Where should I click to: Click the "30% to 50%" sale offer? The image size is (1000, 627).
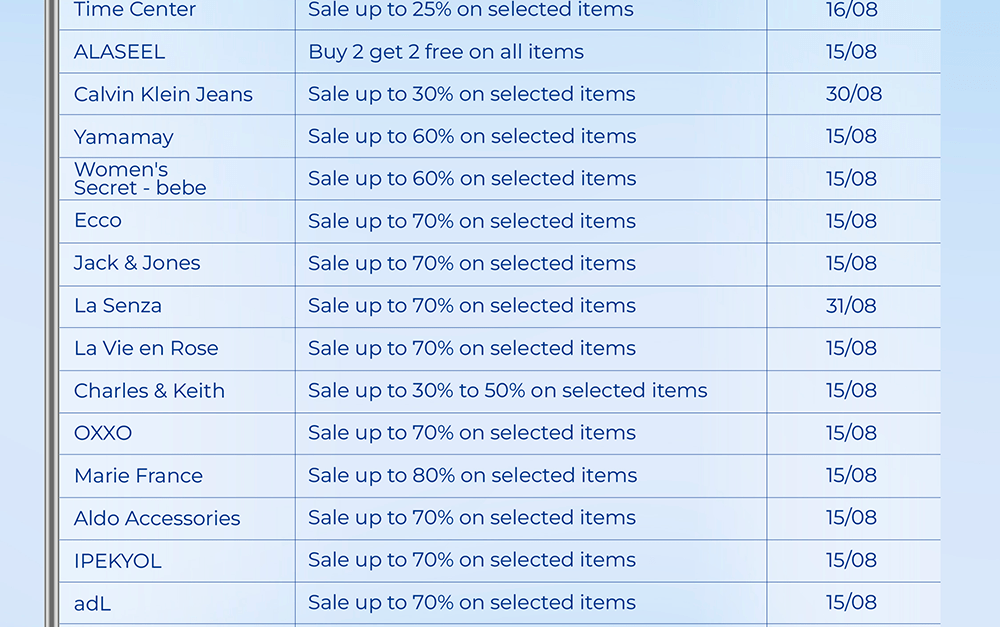507,391
